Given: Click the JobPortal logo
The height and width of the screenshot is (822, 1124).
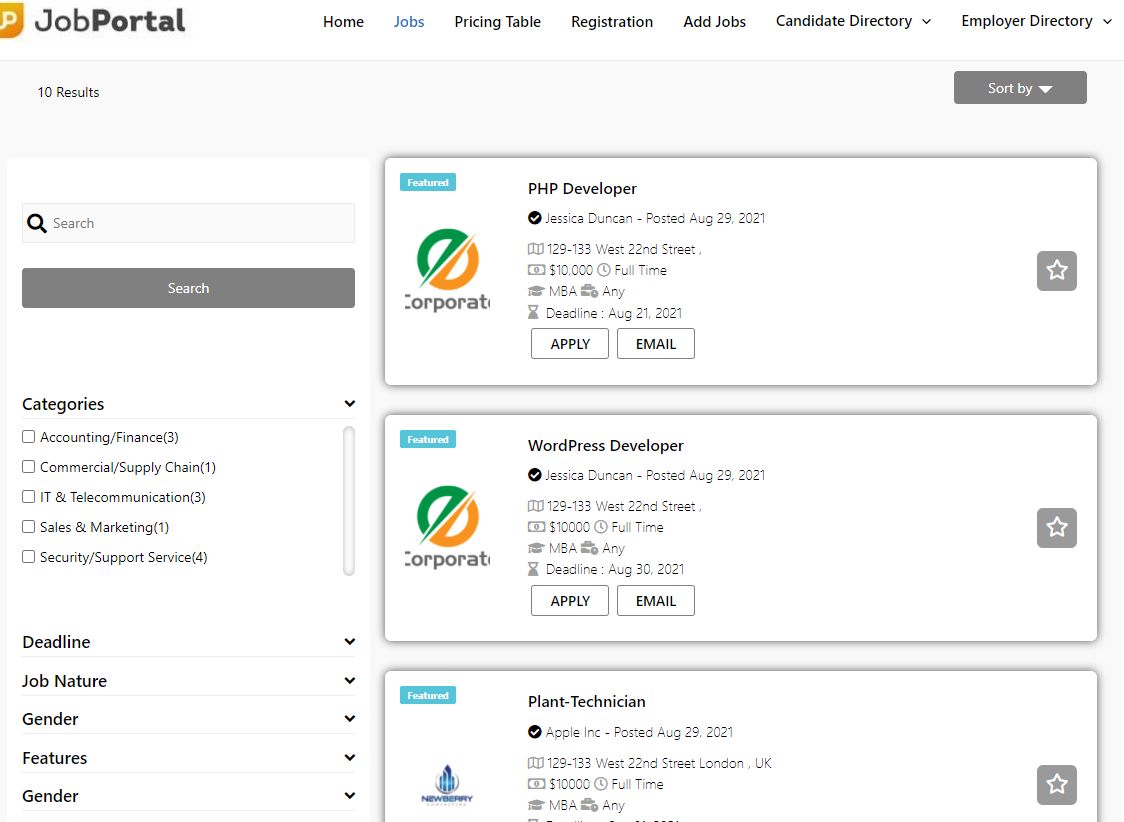Looking at the screenshot, I should [x=92, y=20].
